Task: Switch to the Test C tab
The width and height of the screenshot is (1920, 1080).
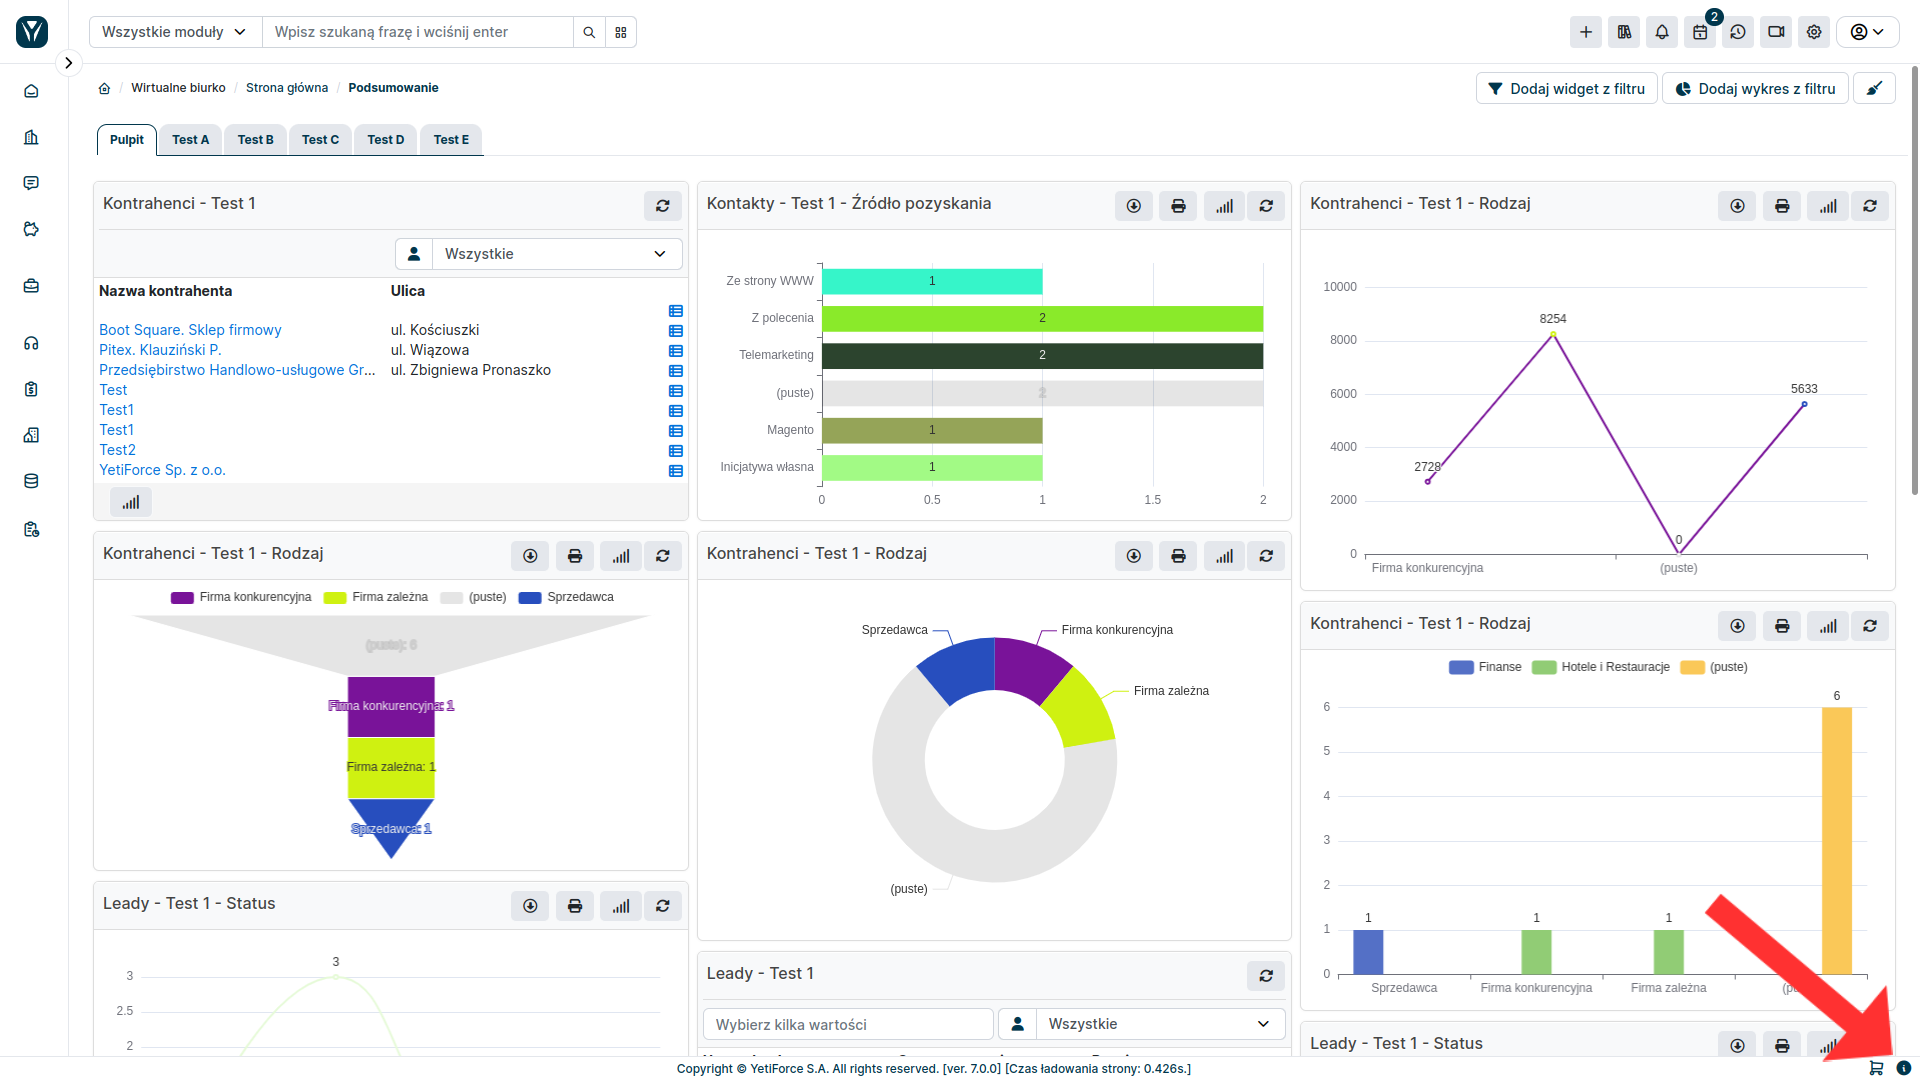Action: coord(321,140)
